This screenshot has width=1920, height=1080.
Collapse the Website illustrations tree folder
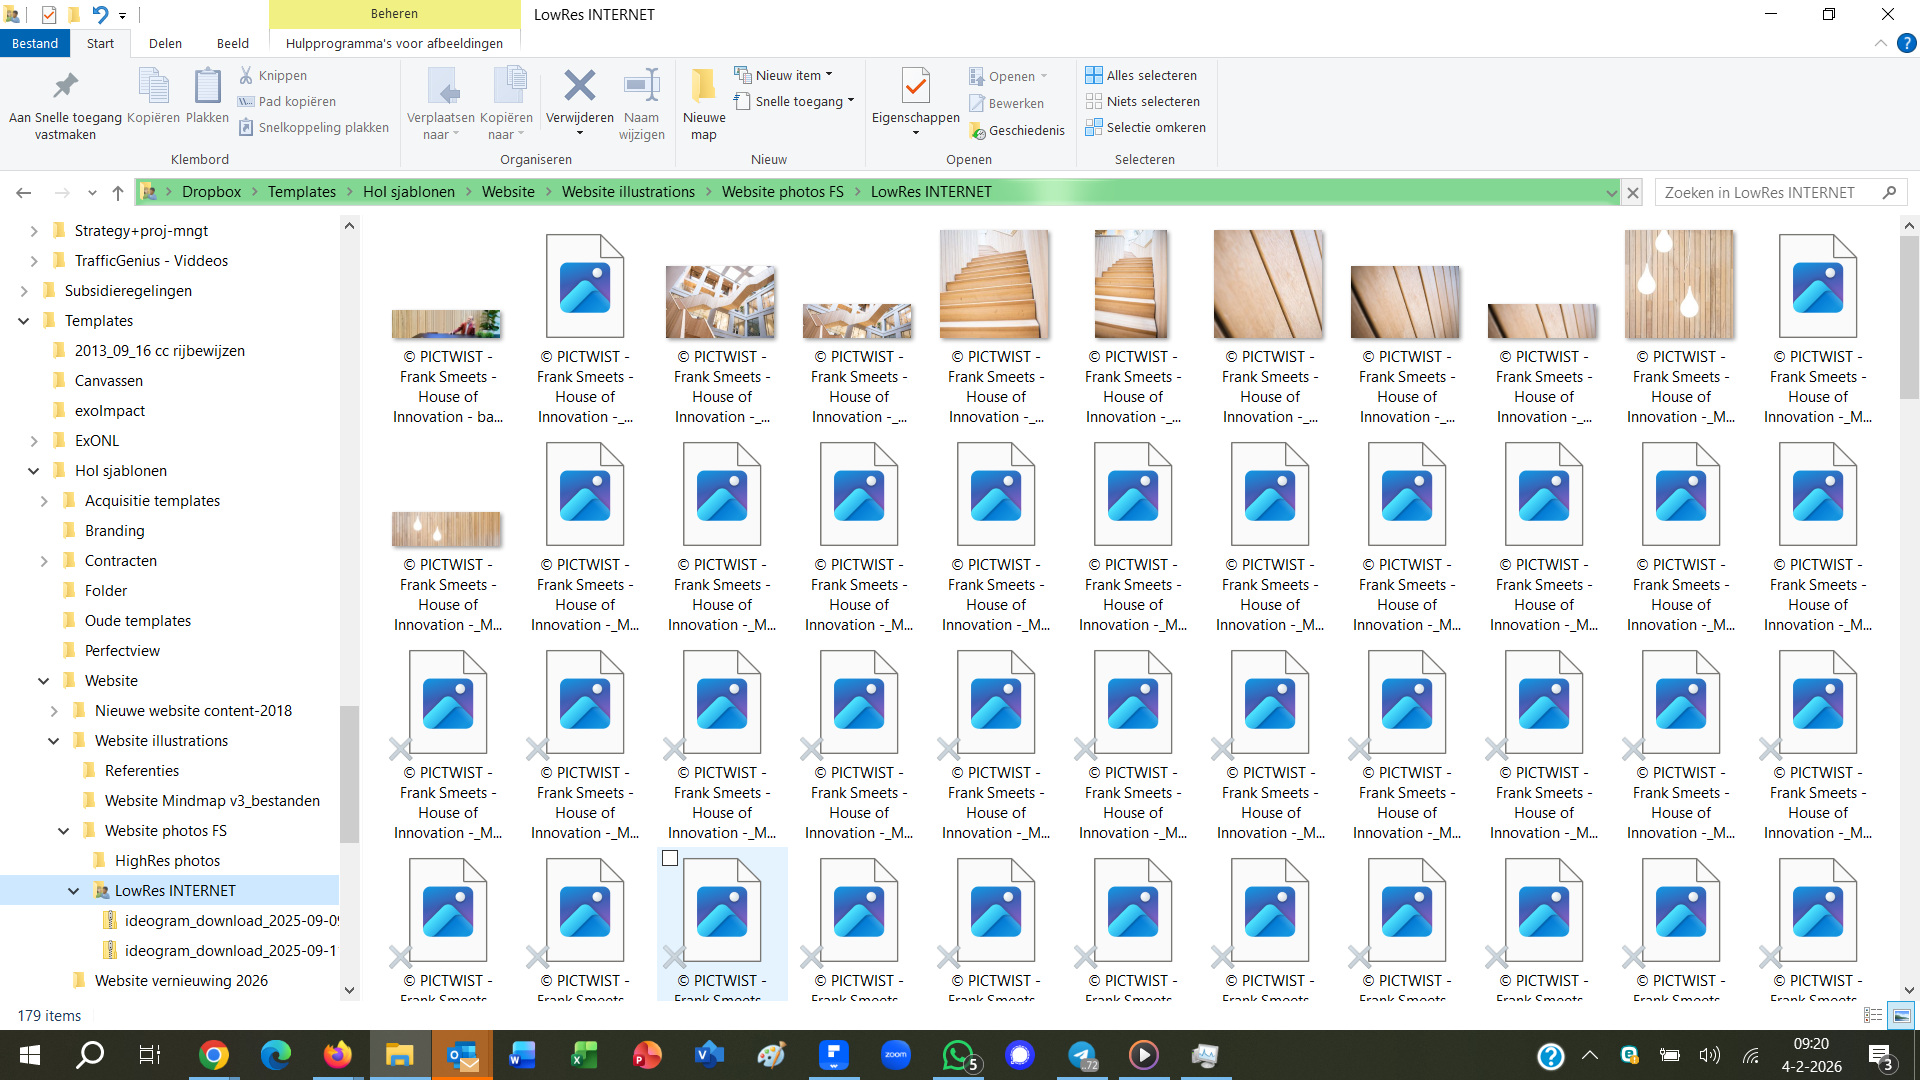tap(54, 741)
